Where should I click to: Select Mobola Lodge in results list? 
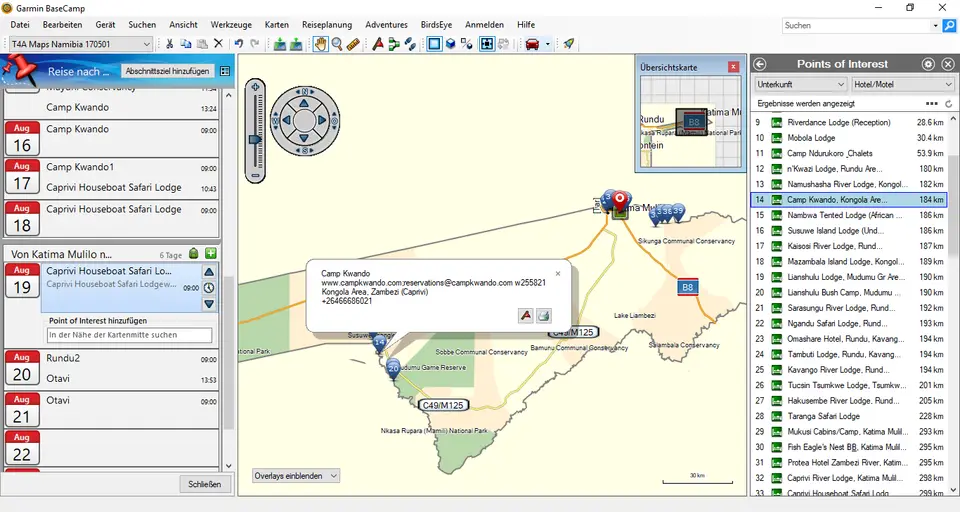[849, 138]
